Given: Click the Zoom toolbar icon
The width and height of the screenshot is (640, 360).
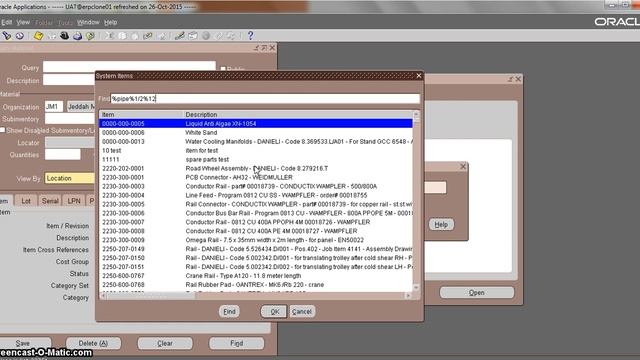Looking at the screenshot, I should pos(193,36).
